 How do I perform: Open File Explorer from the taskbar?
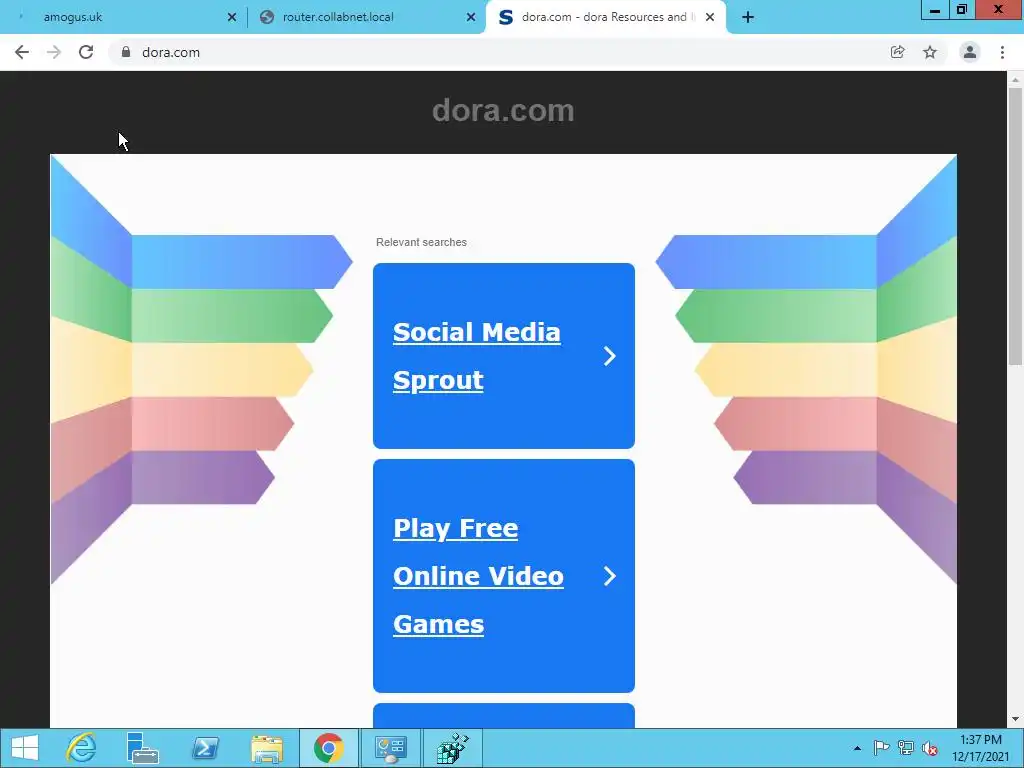(266, 748)
